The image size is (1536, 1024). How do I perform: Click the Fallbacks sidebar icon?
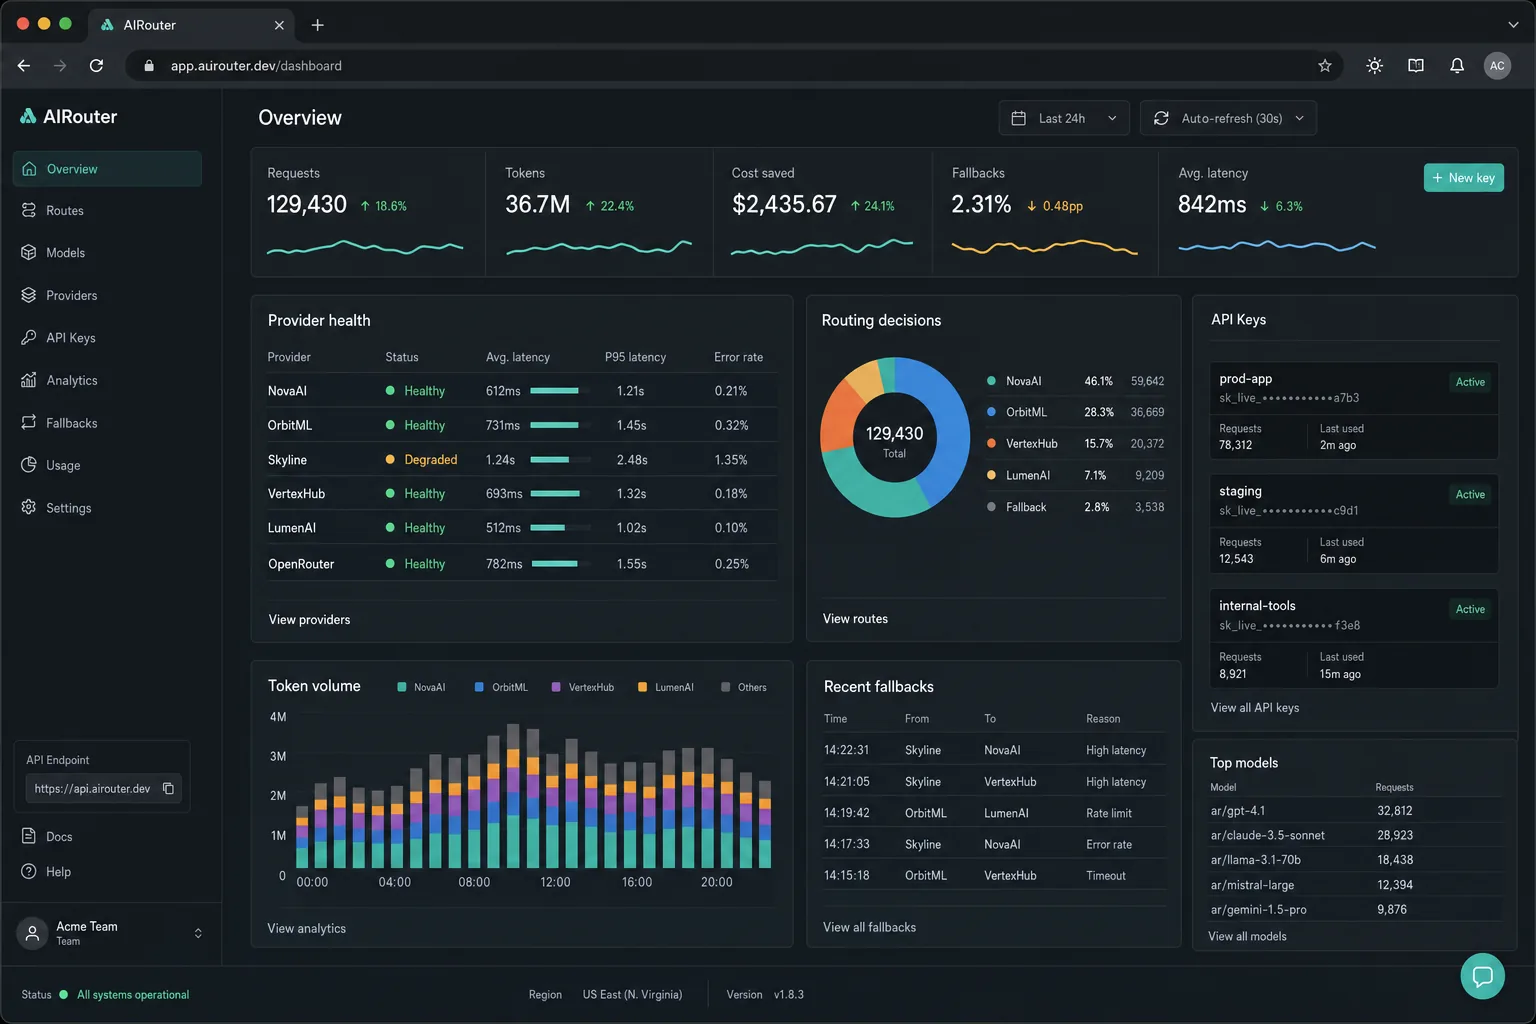pyautogui.click(x=29, y=423)
